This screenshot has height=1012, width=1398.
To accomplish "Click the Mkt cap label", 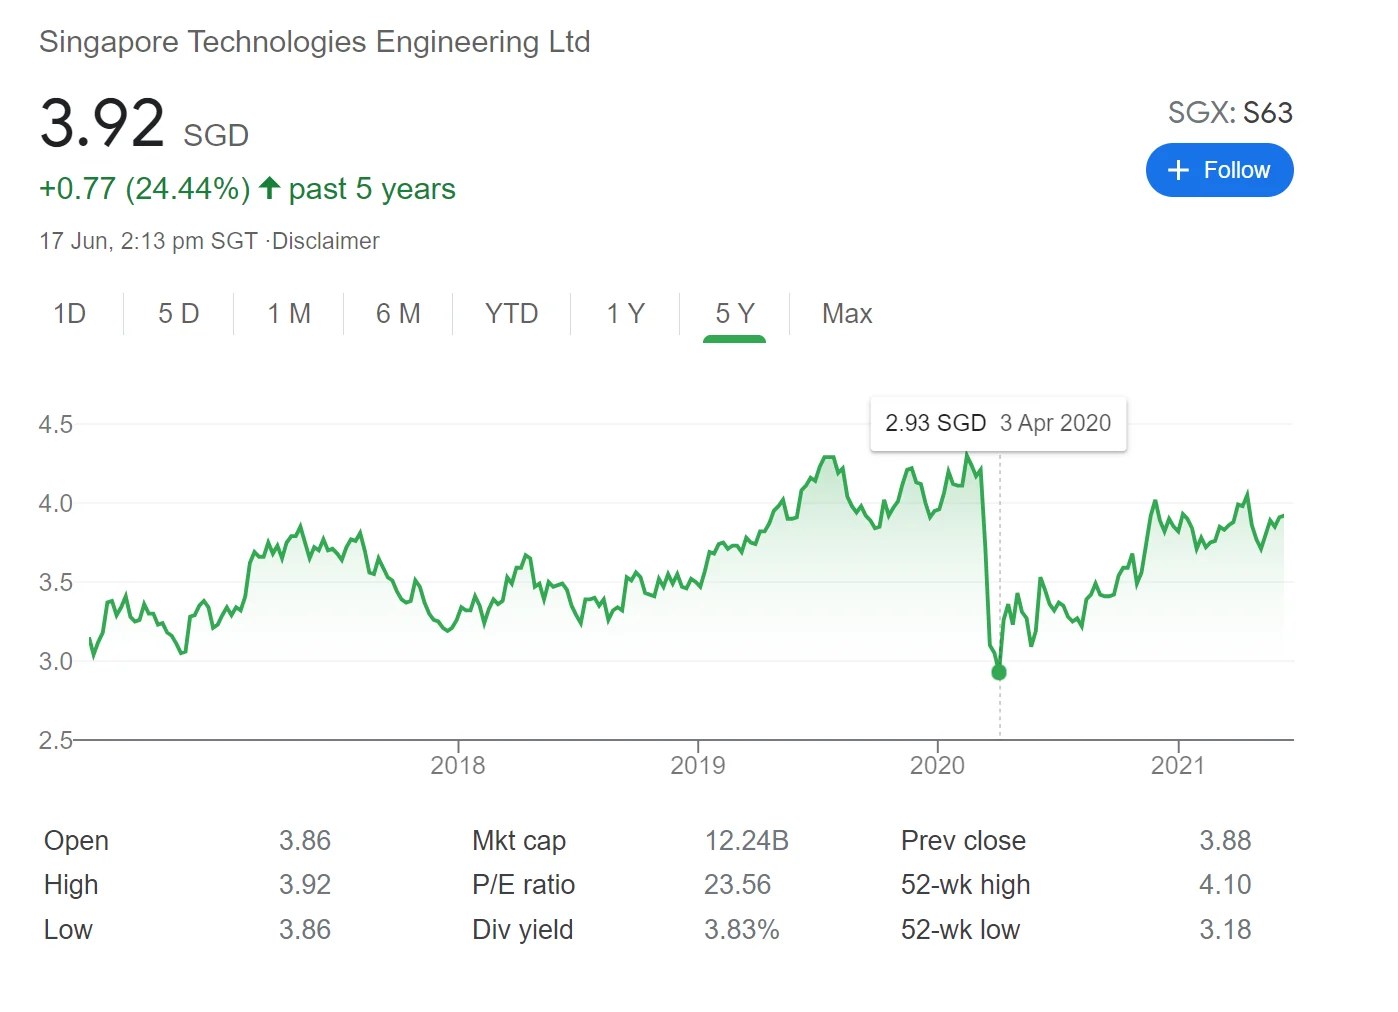I will [x=519, y=841].
